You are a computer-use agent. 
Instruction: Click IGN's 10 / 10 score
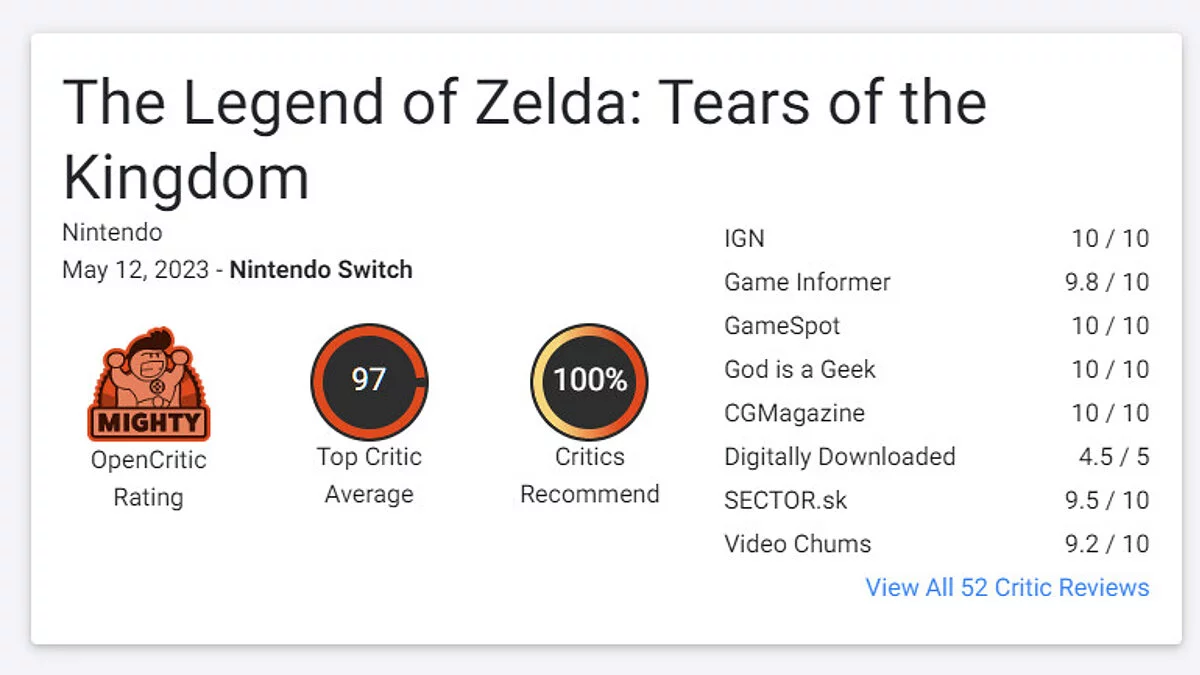click(x=1110, y=239)
